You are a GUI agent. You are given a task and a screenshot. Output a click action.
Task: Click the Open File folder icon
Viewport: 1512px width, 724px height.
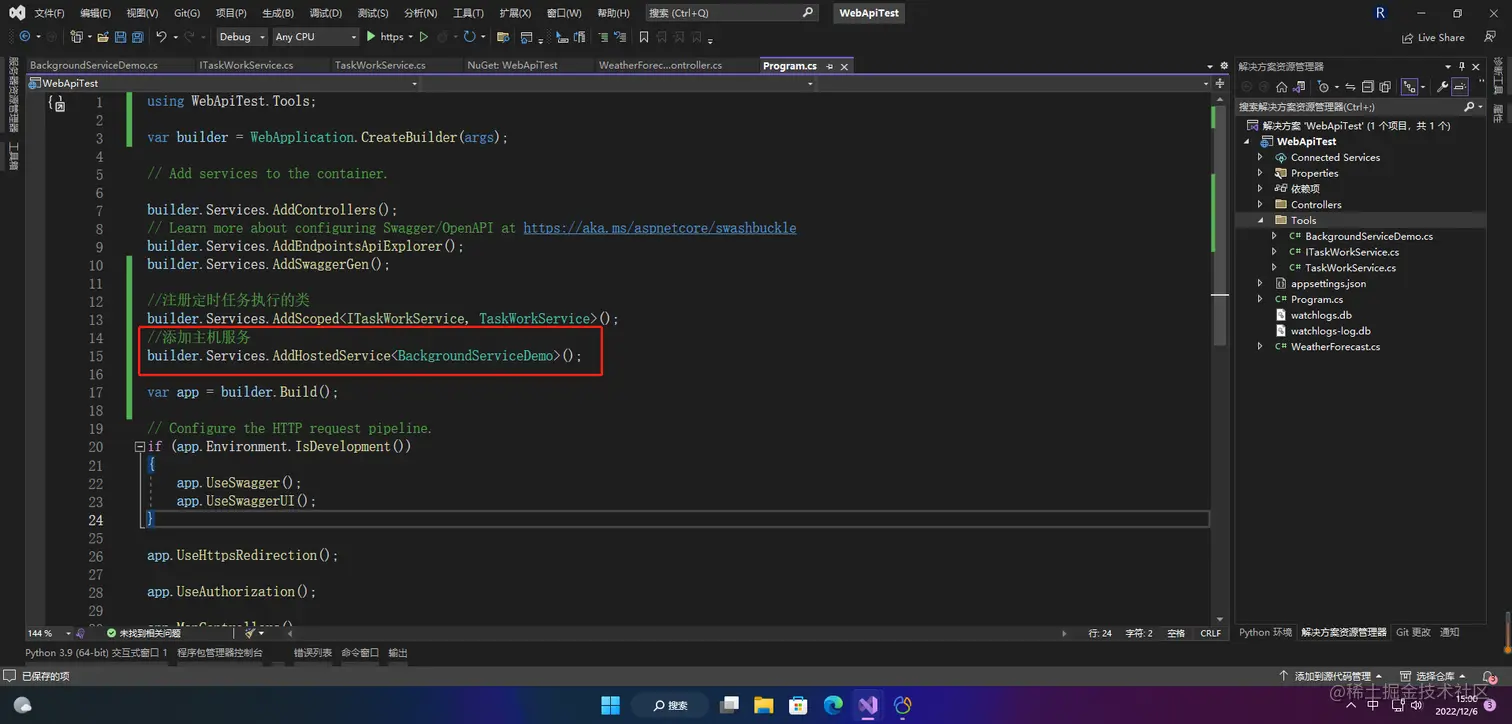tap(103, 37)
